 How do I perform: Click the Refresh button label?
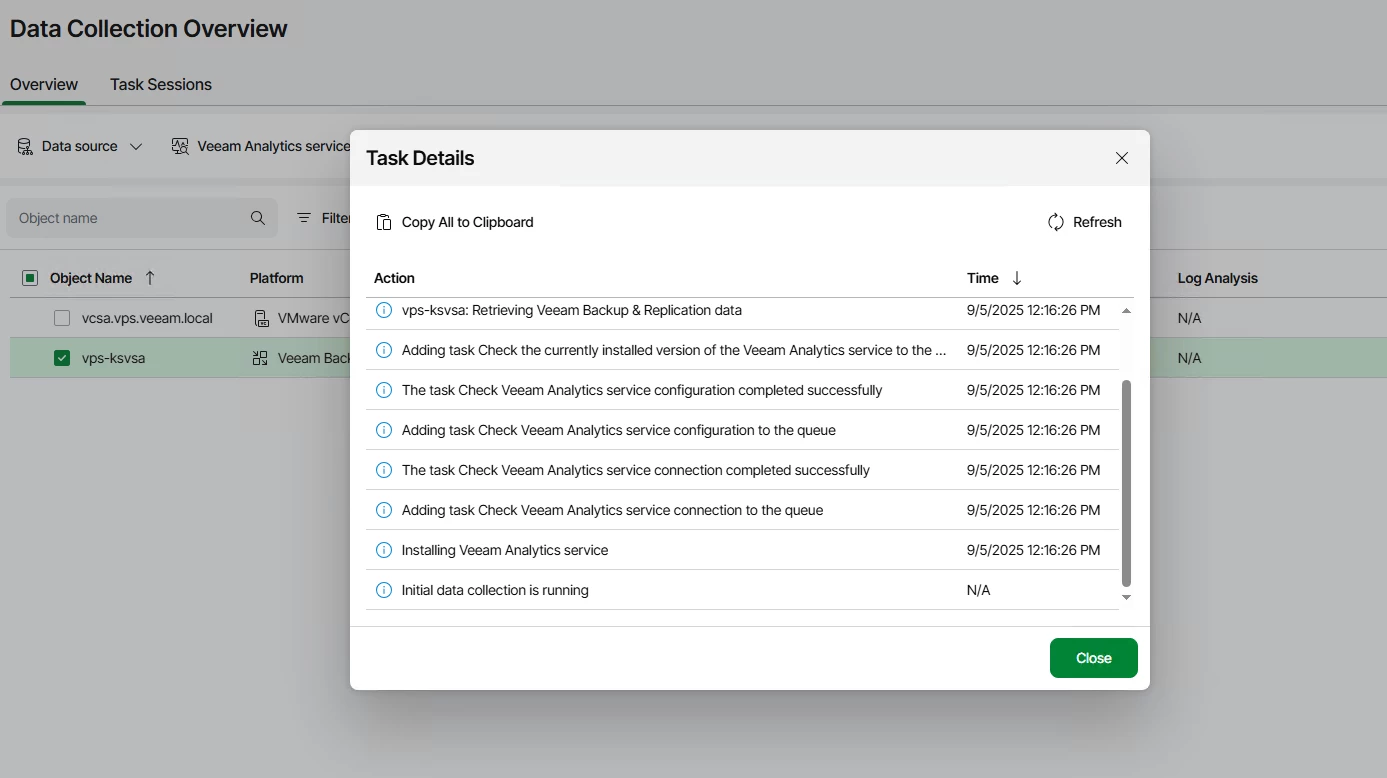tap(1097, 222)
